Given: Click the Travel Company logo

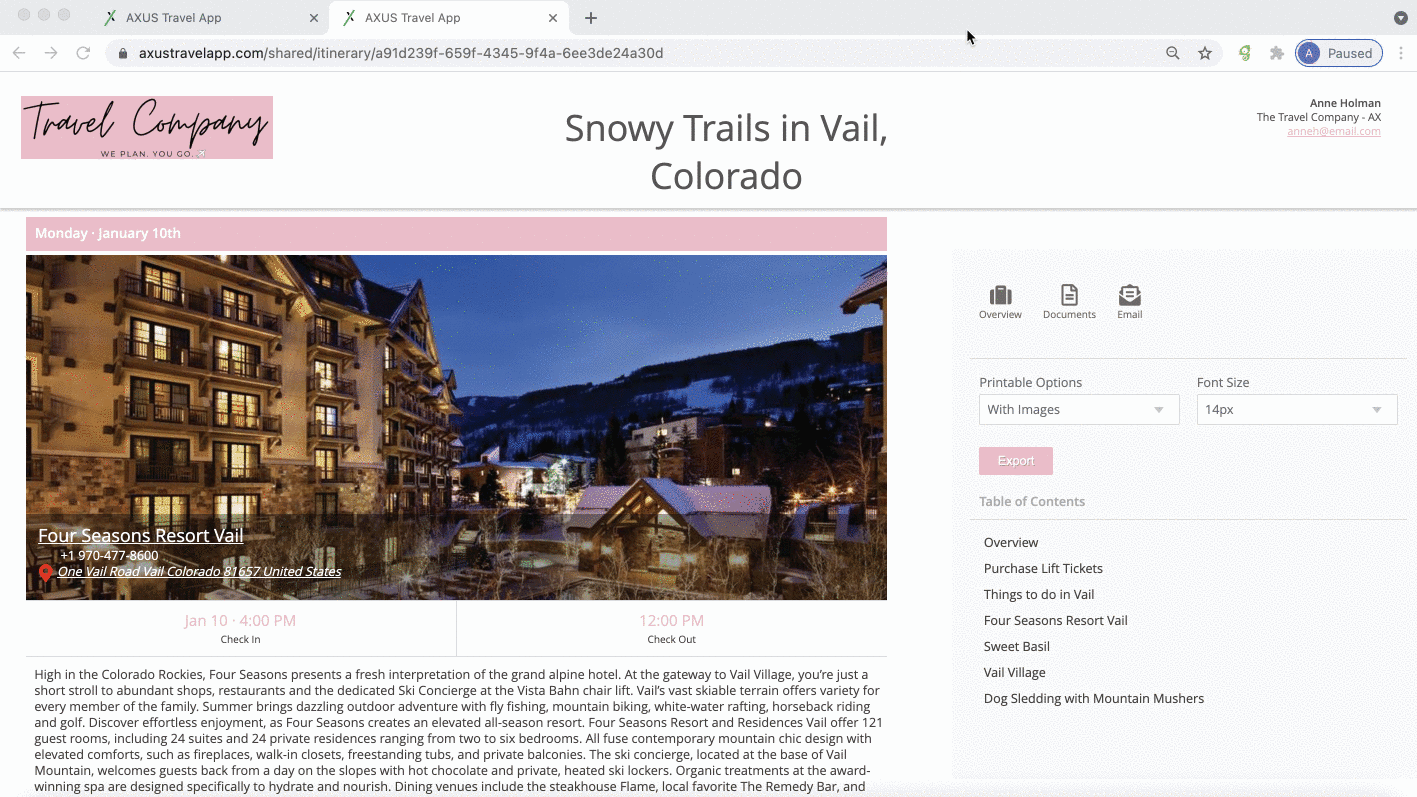Looking at the screenshot, I should (x=147, y=127).
